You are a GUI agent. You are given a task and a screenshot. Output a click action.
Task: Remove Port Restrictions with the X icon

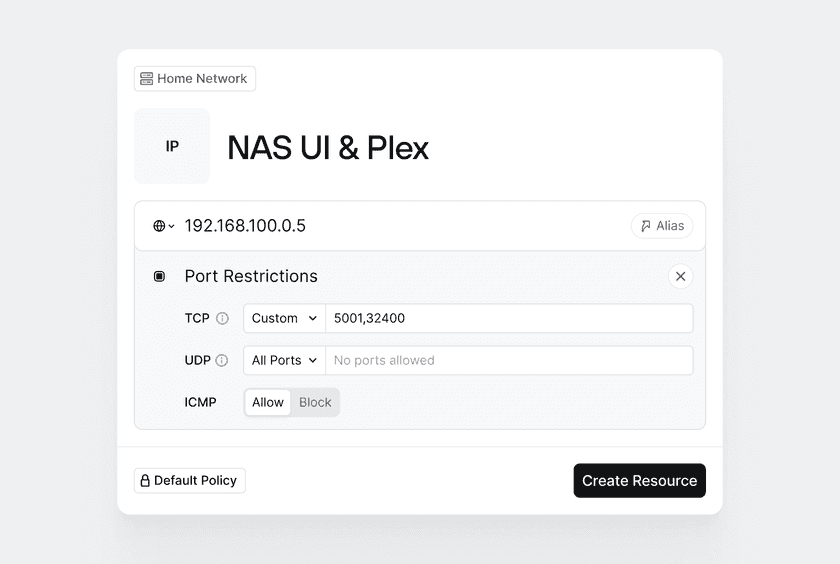[680, 276]
